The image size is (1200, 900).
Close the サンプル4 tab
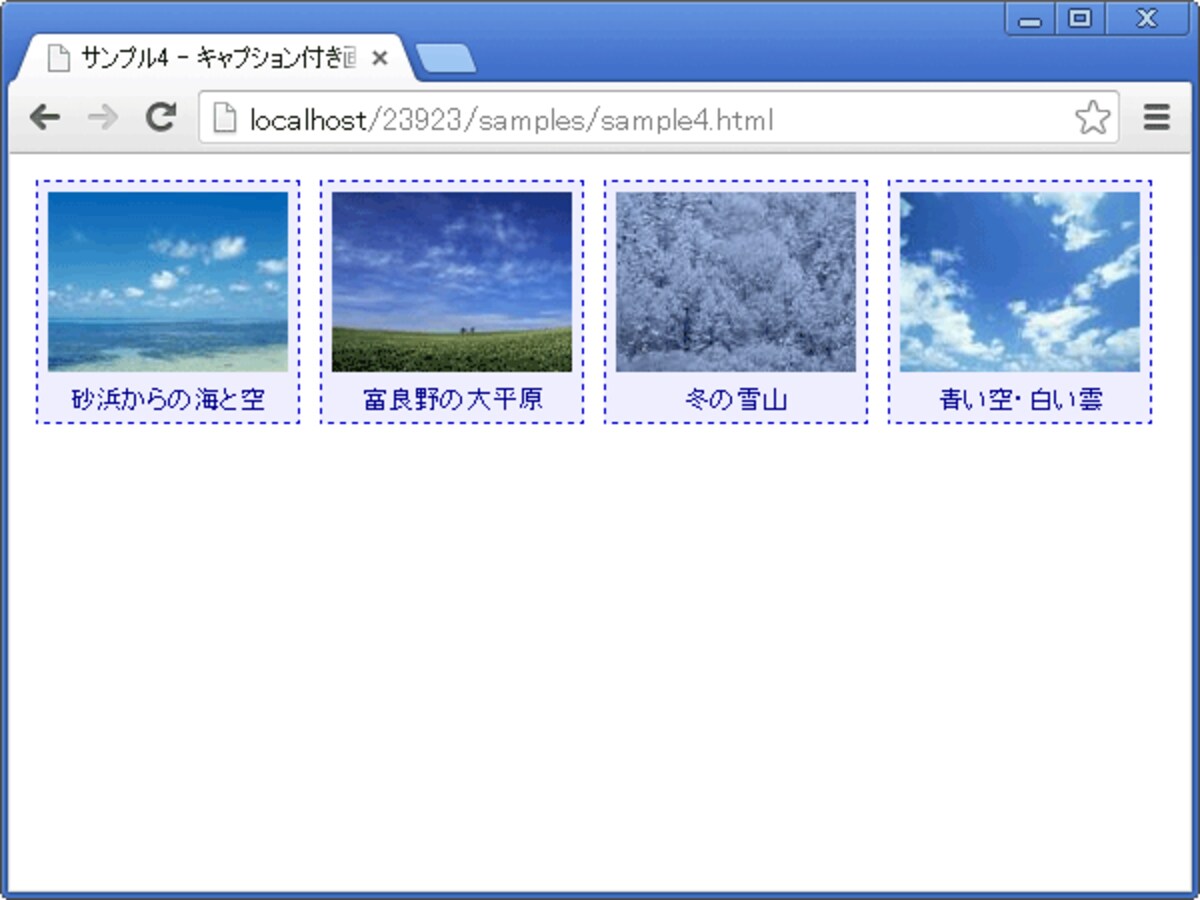[x=379, y=58]
